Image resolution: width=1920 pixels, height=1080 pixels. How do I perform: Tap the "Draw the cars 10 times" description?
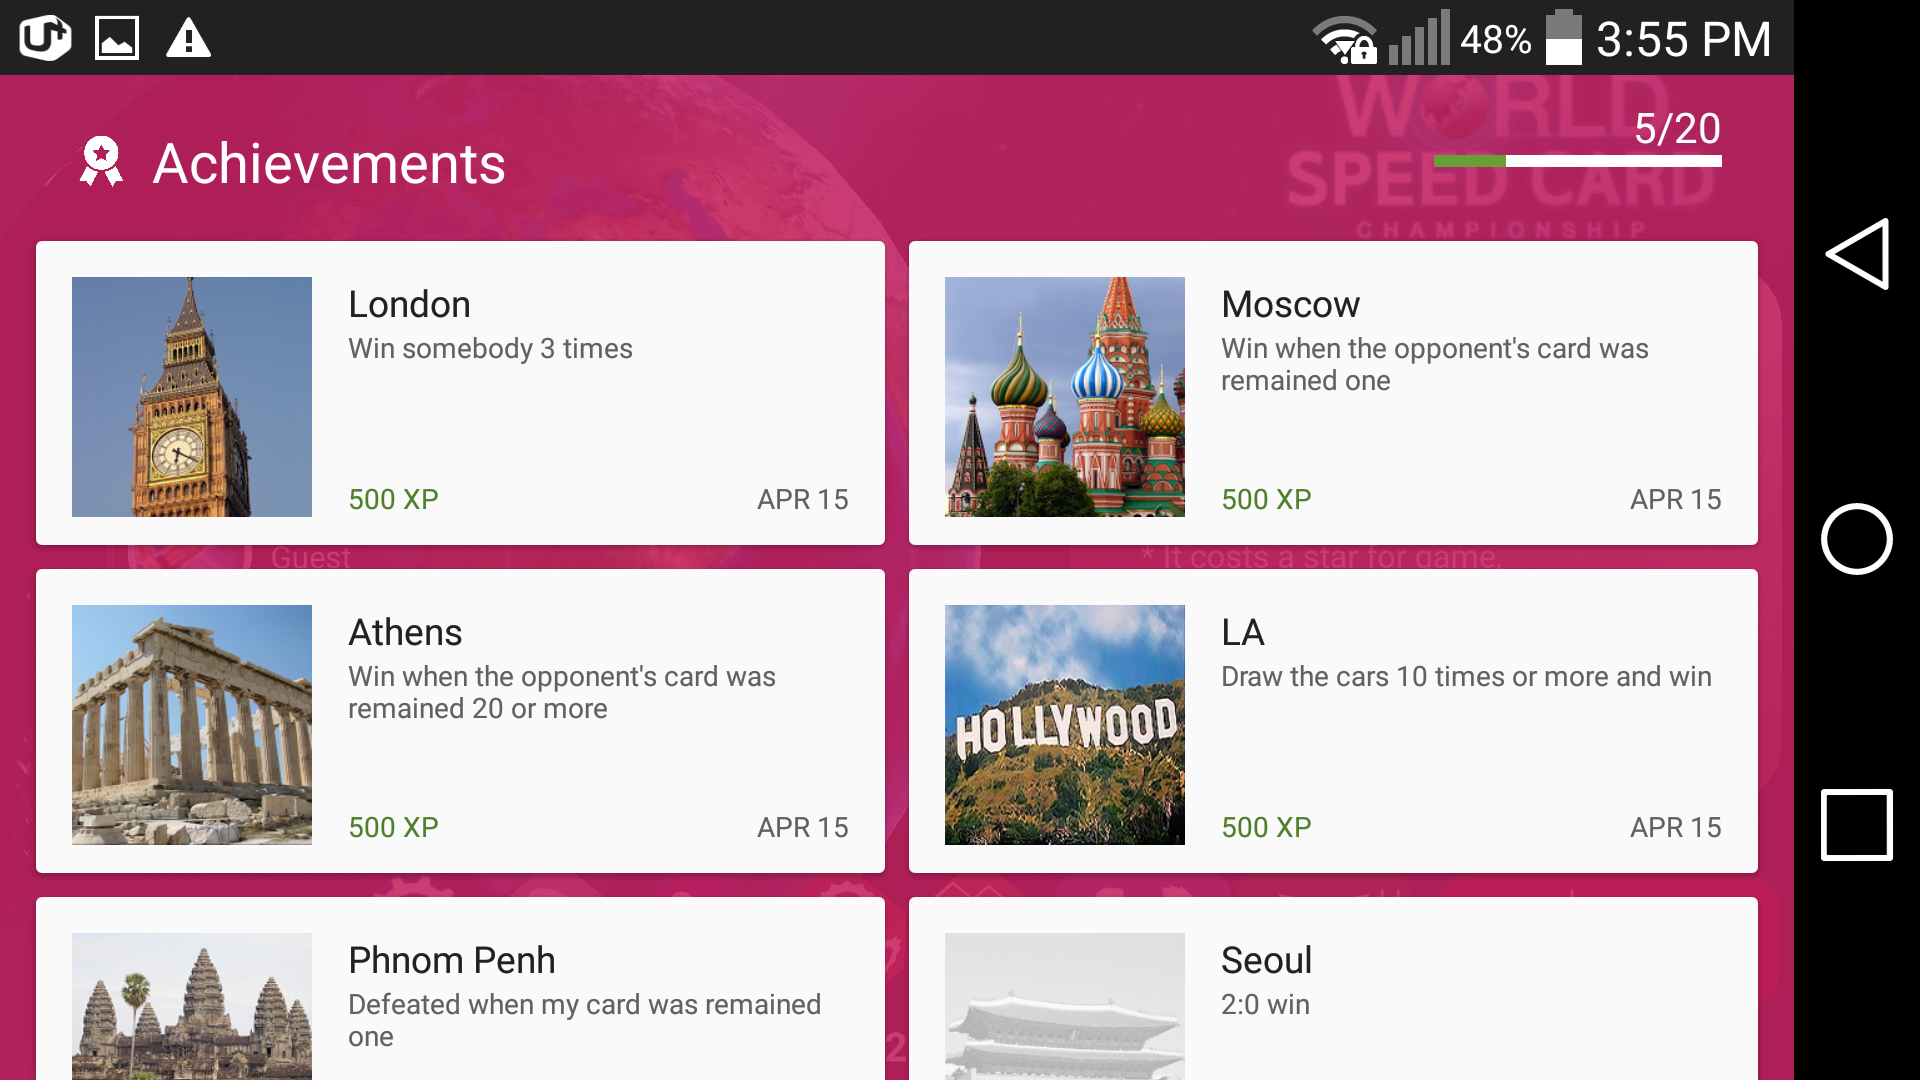pos(1466,677)
